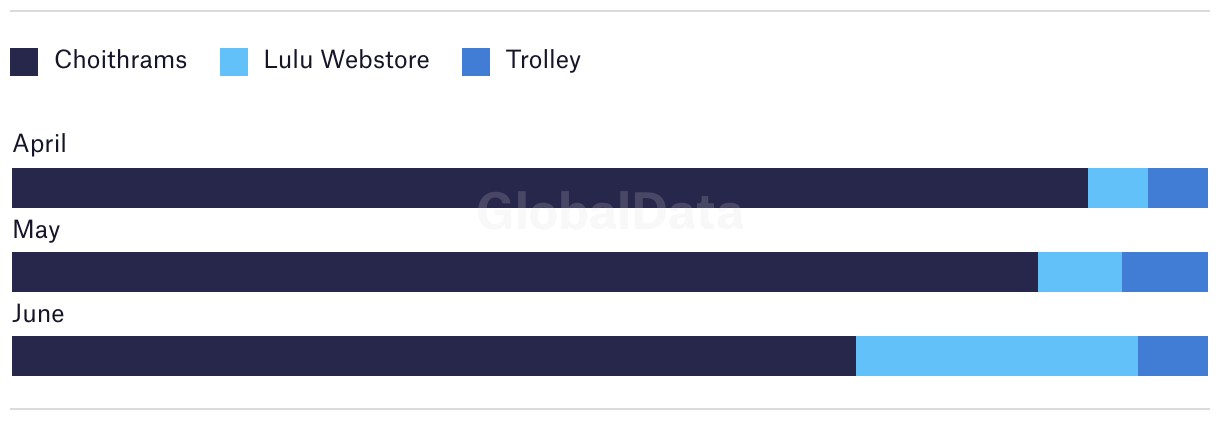1220x422 pixels.
Task: Click the Choithrams legend color swatch
Action: (24, 62)
